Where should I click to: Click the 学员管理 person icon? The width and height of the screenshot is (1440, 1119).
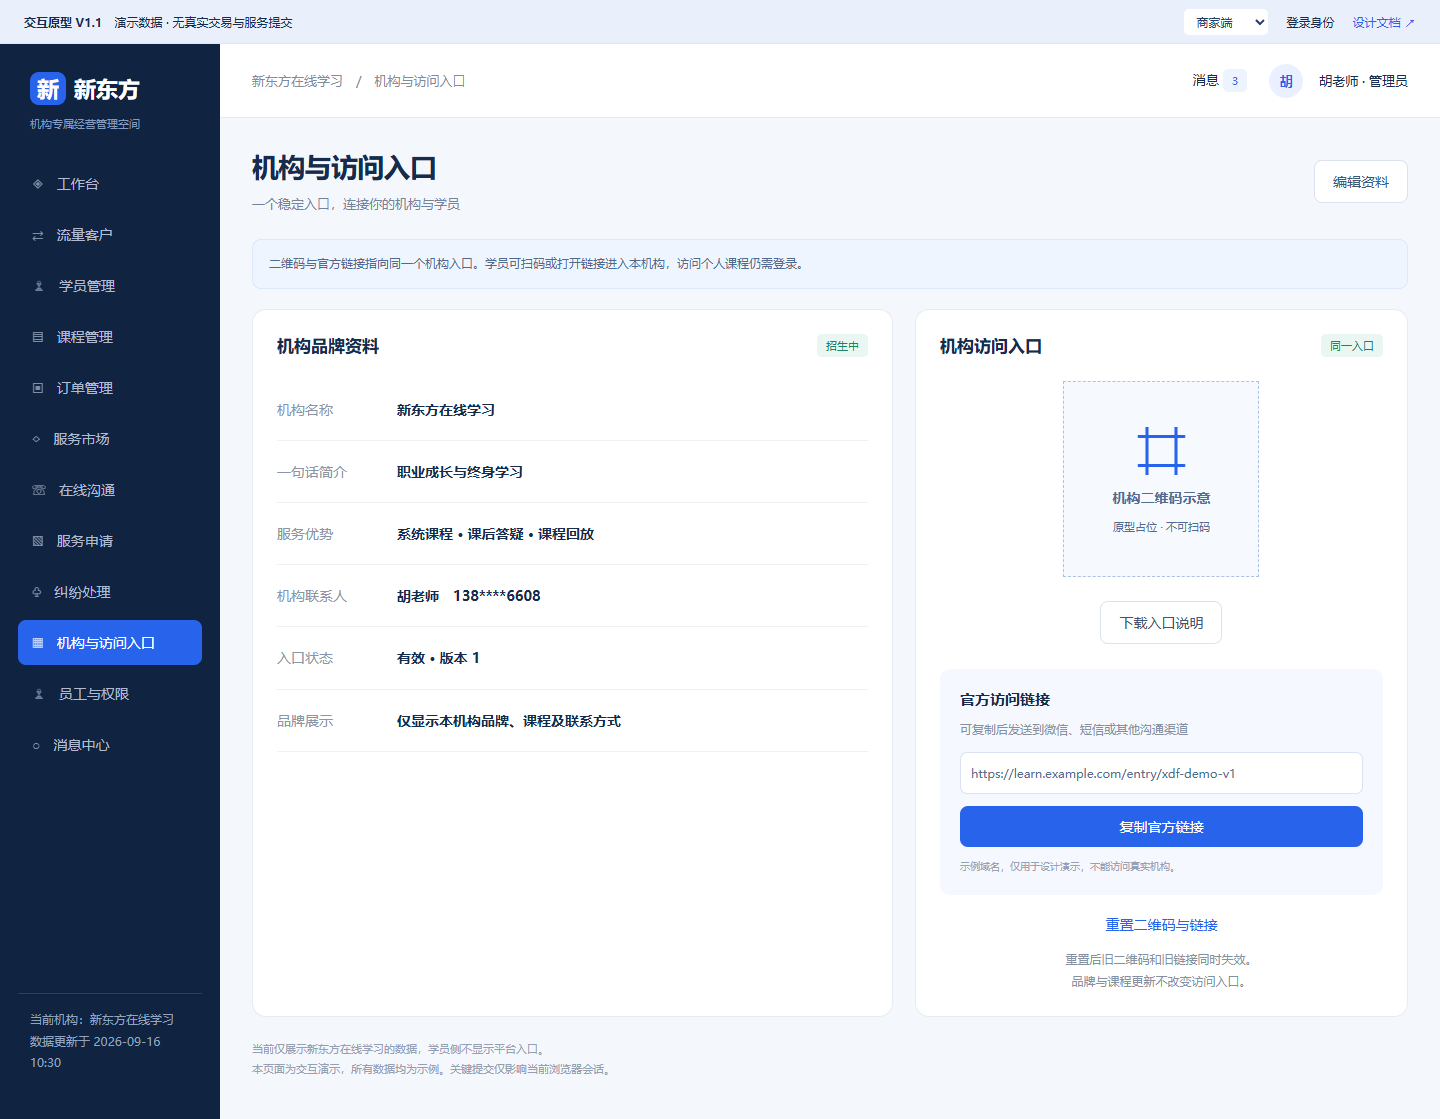pyautogui.click(x=39, y=286)
